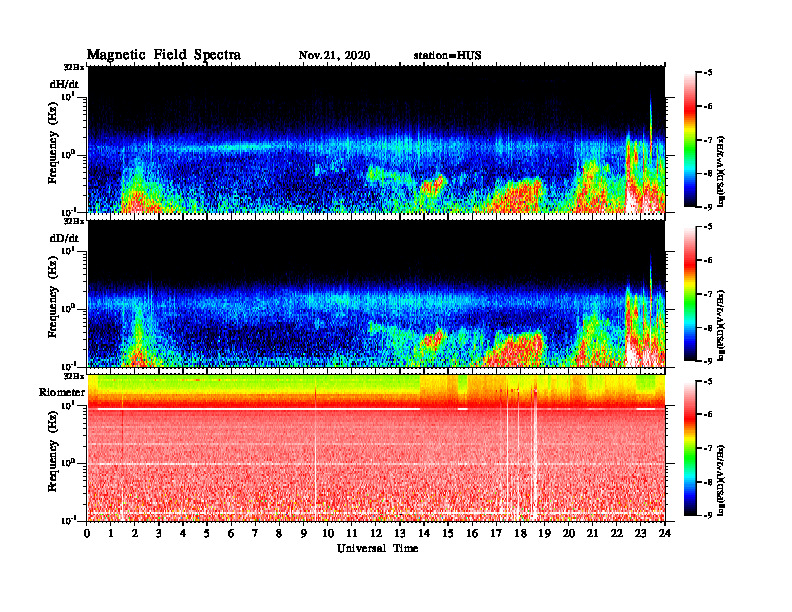The height and width of the screenshot is (612, 792).
Task: Click "-9" on the Riometer color scale
Action: coord(707,515)
